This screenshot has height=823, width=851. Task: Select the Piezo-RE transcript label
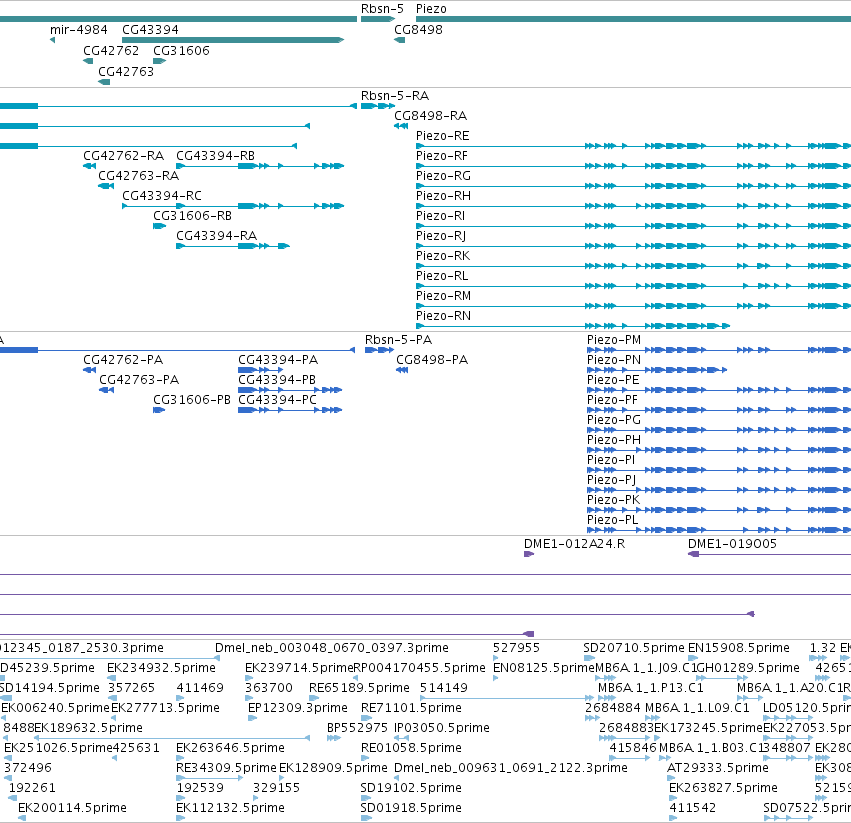click(x=442, y=136)
